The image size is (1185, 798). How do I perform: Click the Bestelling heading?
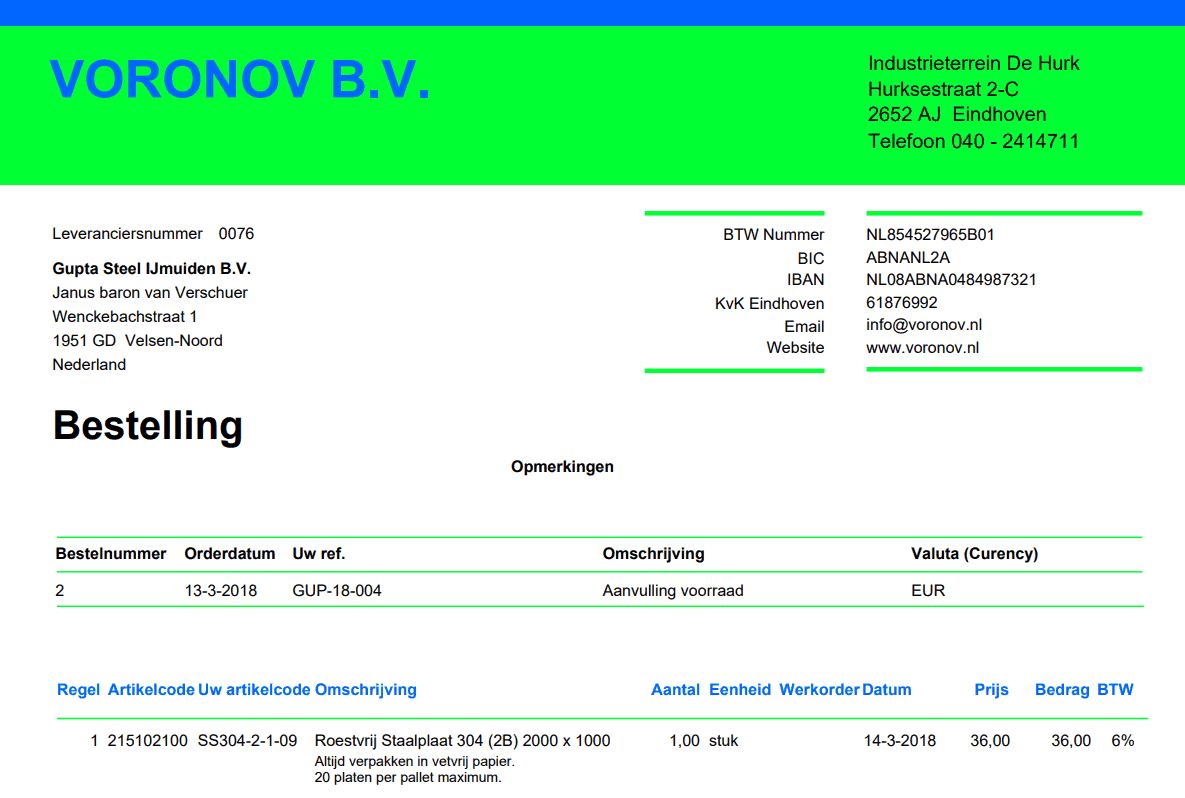point(148,426)
